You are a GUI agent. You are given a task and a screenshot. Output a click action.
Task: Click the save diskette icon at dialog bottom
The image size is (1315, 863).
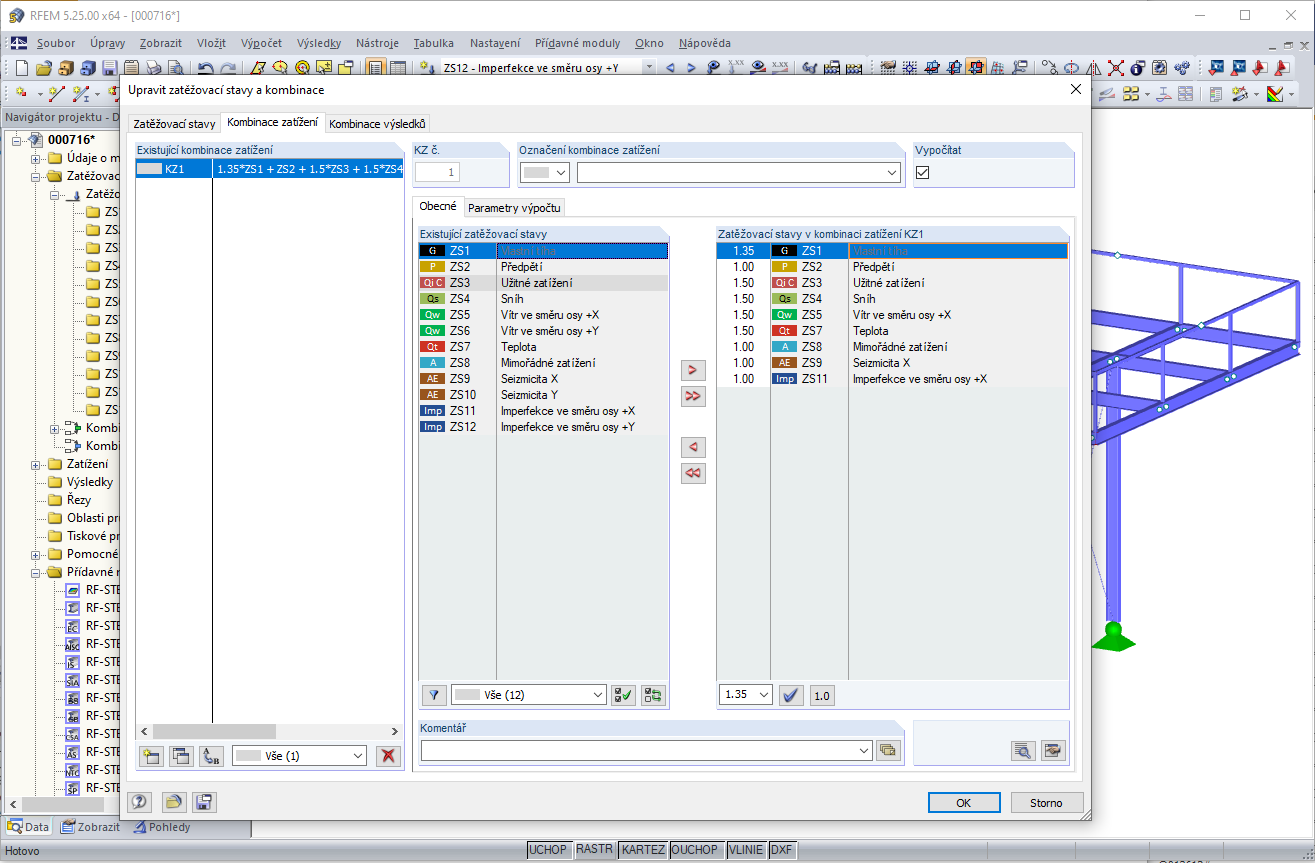pyautogui.click(x=204, y=802)
